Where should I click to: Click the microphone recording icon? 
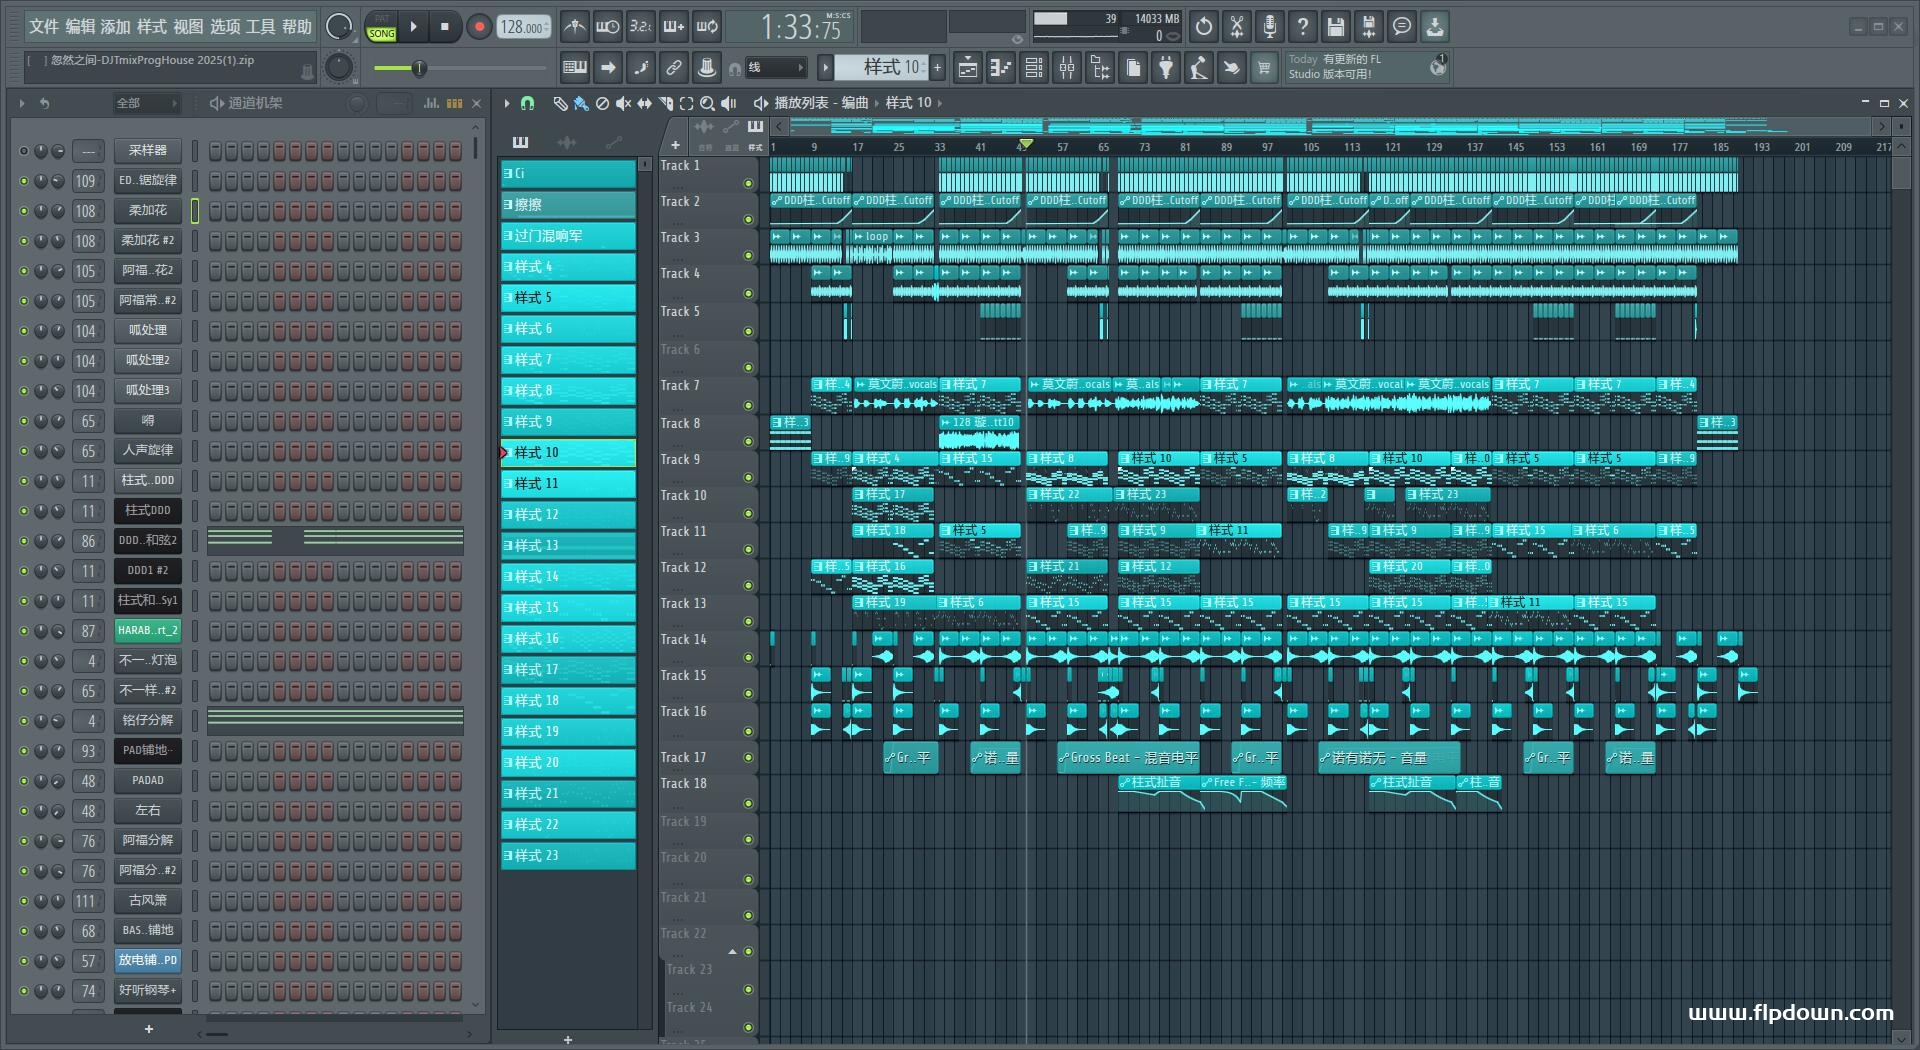1269,27
